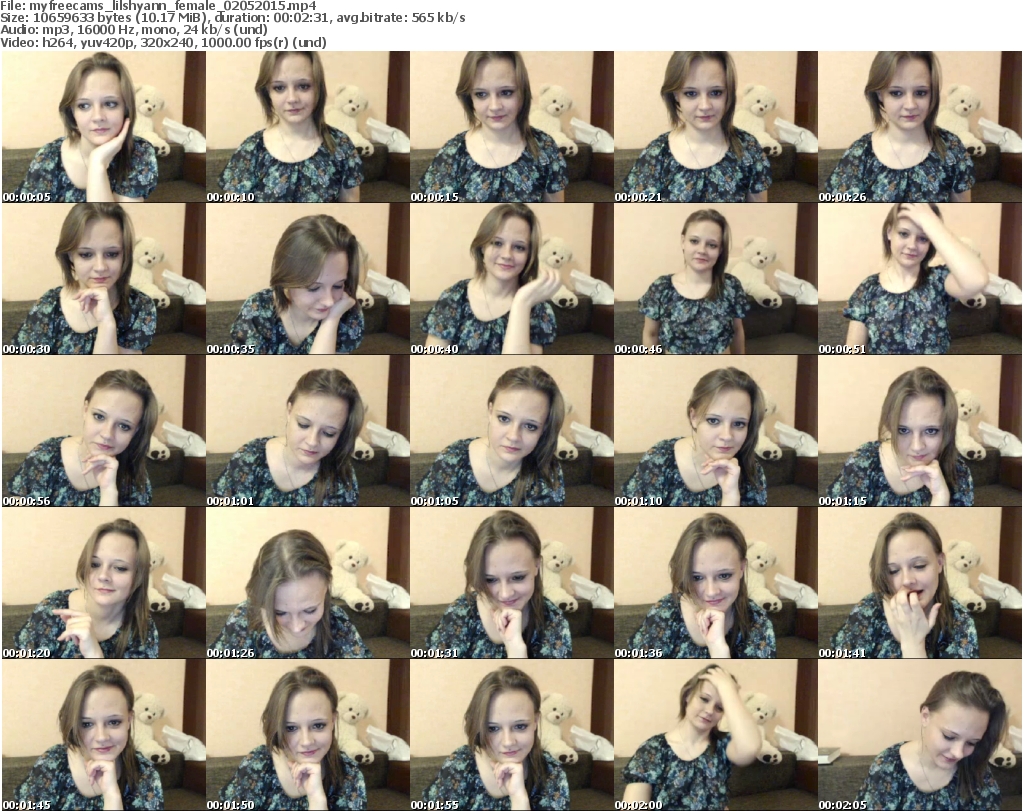The image size is (1024, 811).
Task: Click the header line starting 'Size:'
Action: click(x=232, y=18)
